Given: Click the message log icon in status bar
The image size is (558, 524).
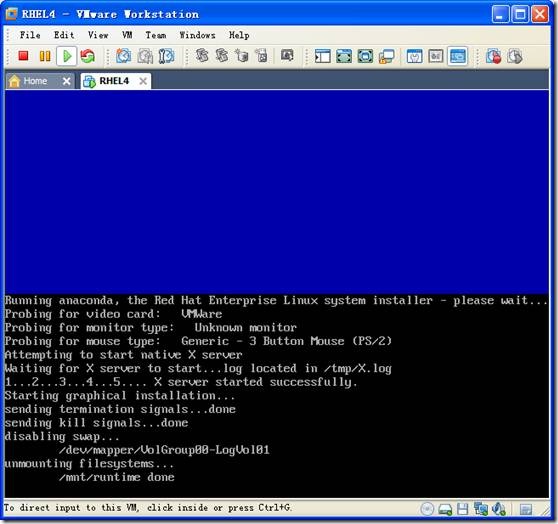Looking at the screenshot, I should click(526, 509).
